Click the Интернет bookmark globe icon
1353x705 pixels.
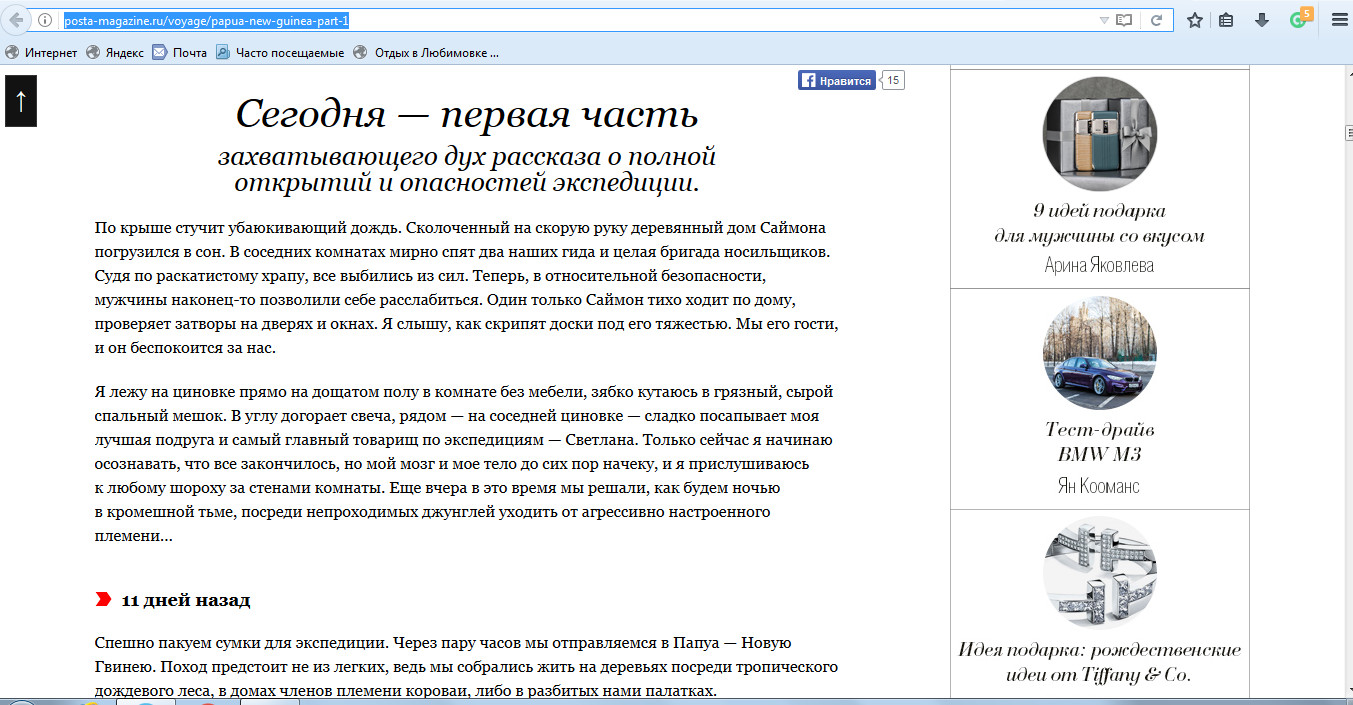point(12,53)
